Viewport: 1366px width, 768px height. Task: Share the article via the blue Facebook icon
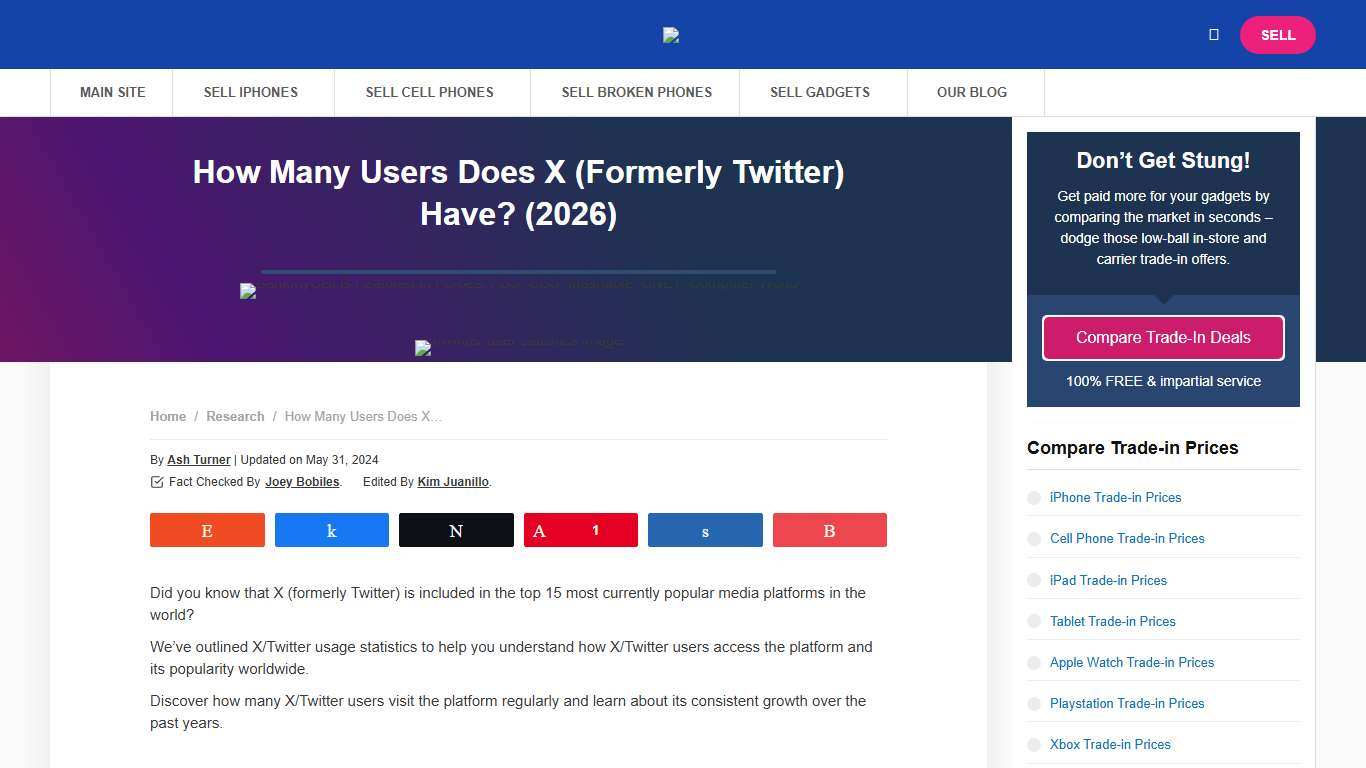pos(331,530)
